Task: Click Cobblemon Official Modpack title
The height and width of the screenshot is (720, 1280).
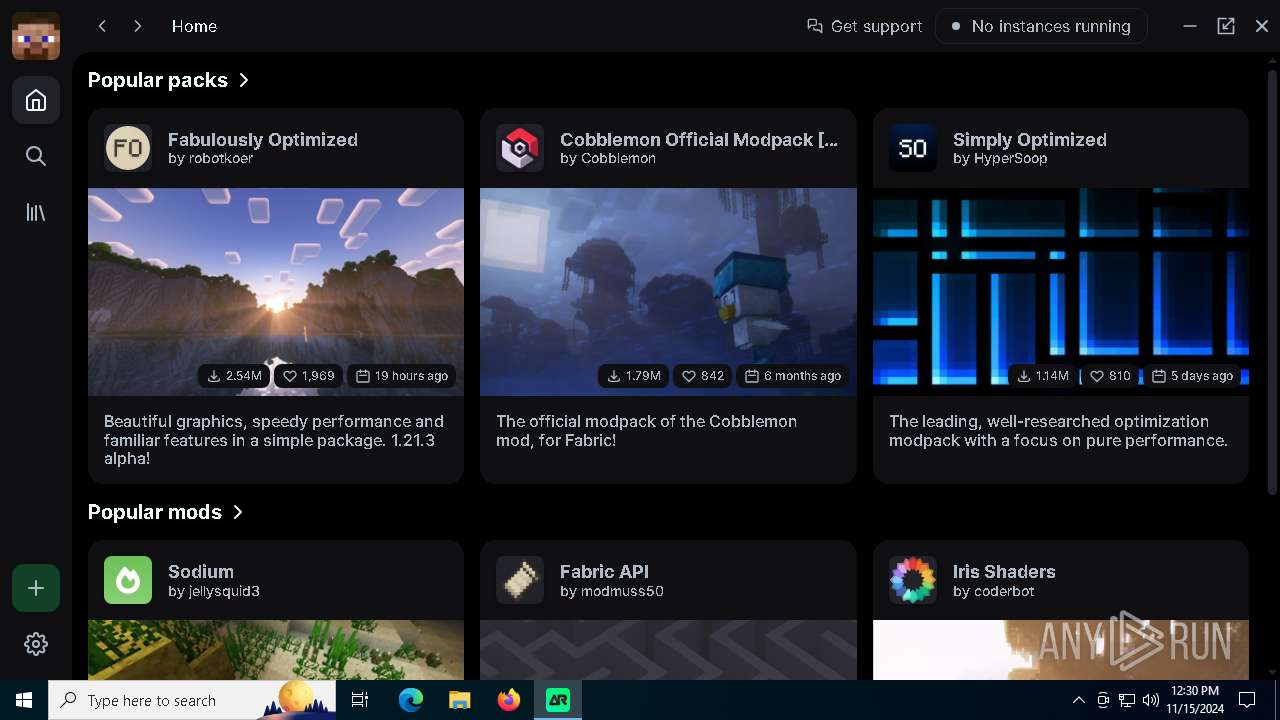Action: [x=699, y=139]
